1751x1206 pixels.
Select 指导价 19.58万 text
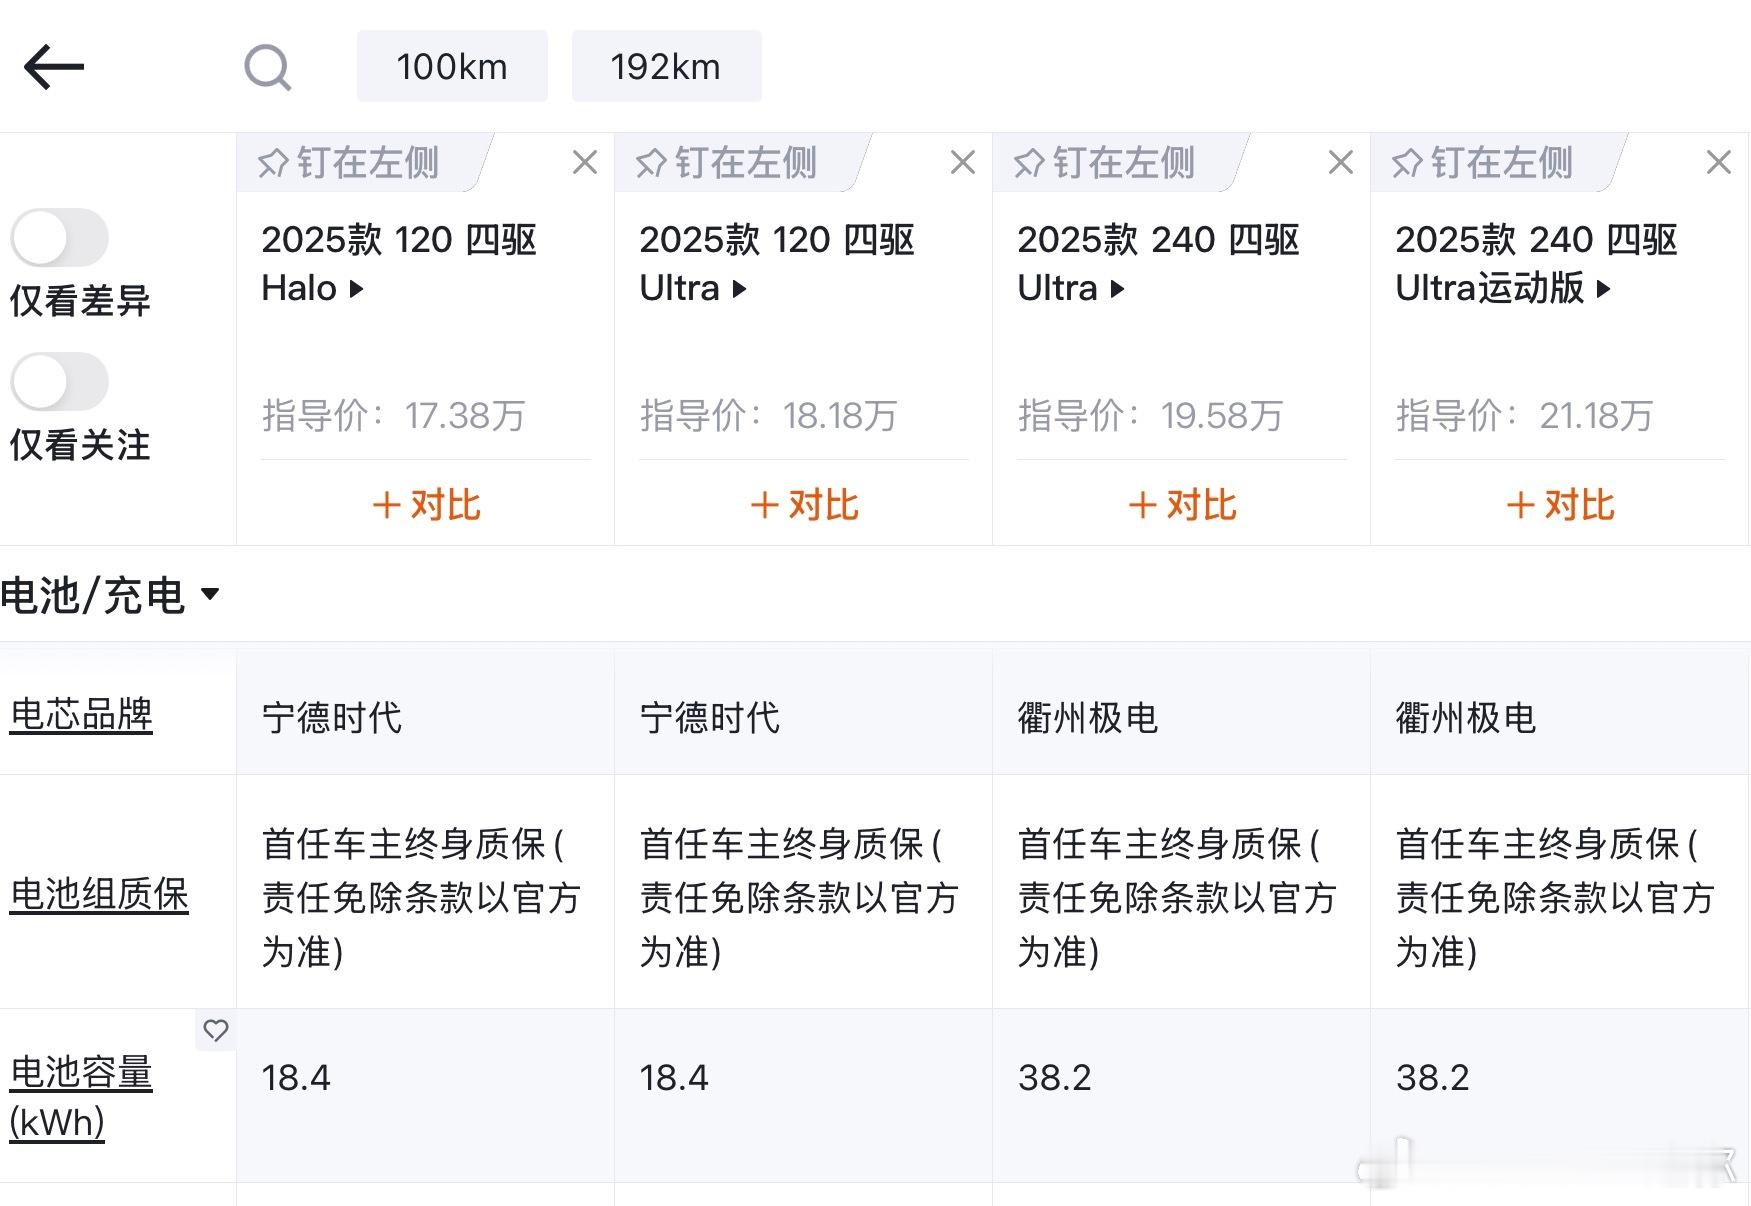[x=1150, y=415]
